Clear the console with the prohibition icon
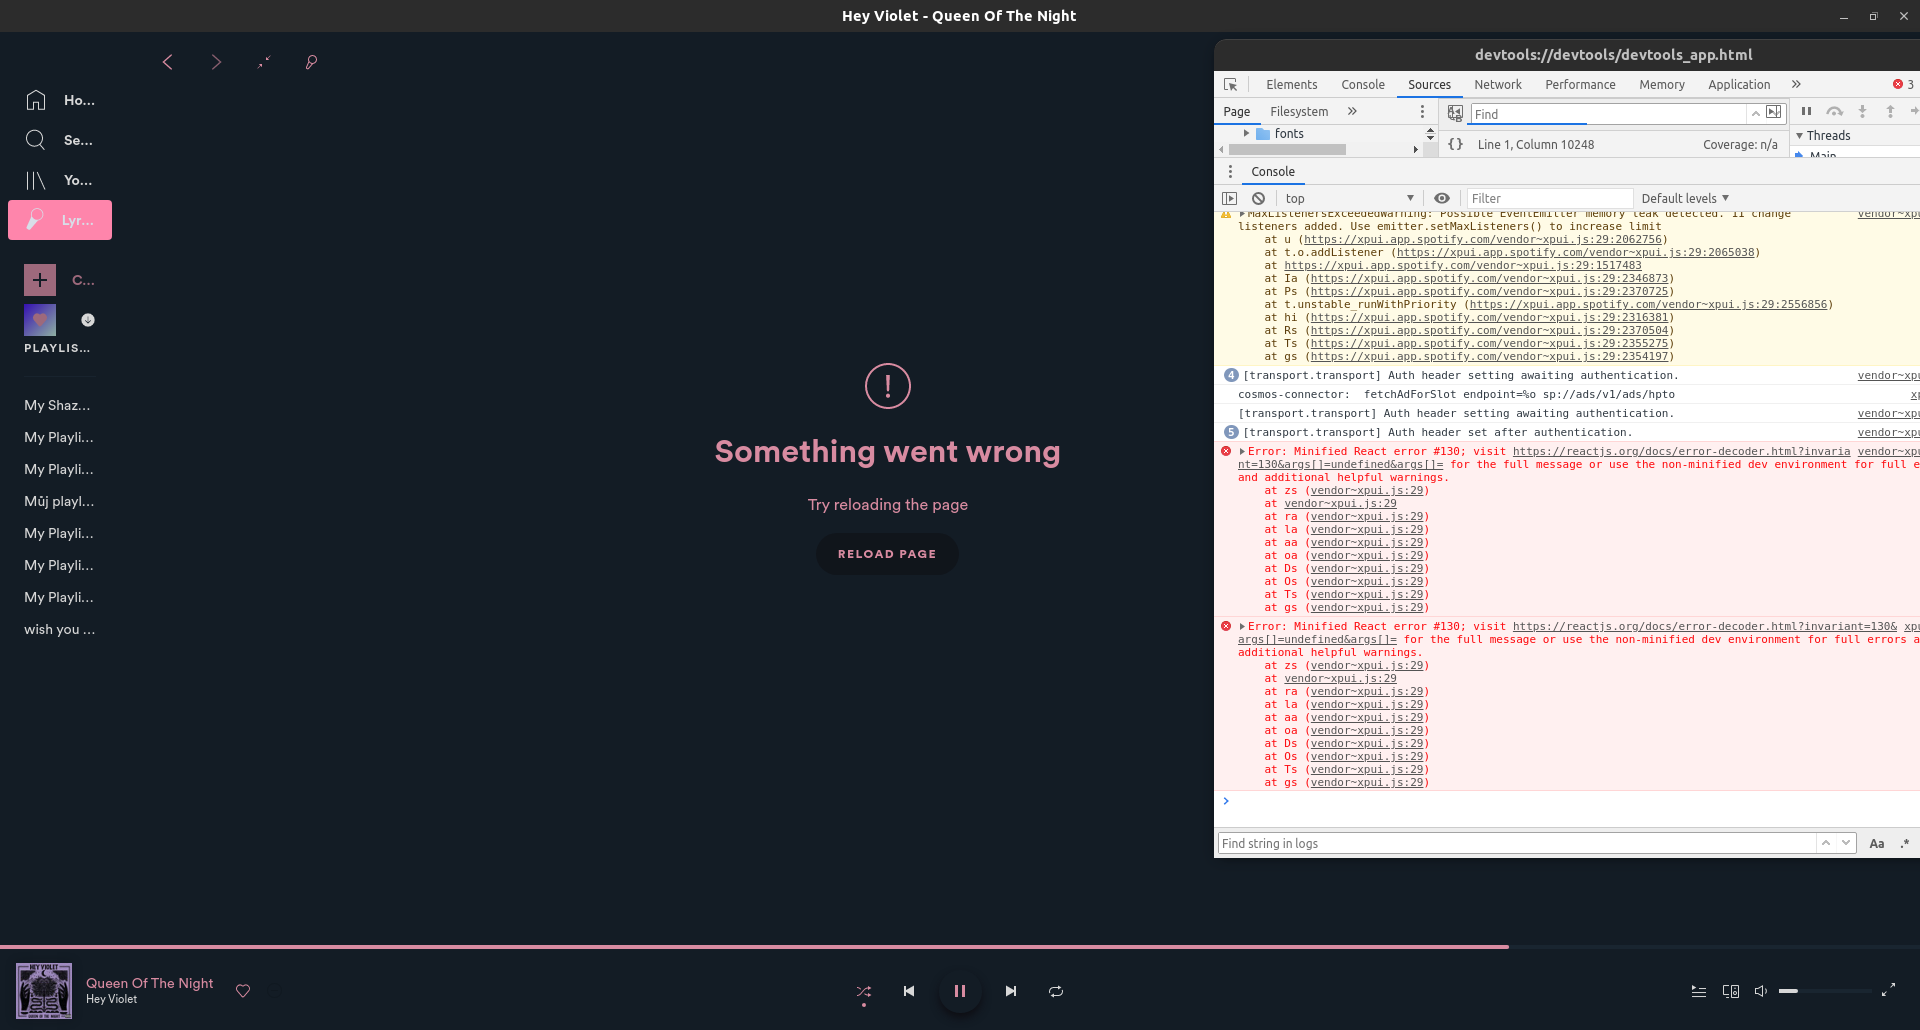This screenshot has width=1920, height=1030. point(1258,198)
